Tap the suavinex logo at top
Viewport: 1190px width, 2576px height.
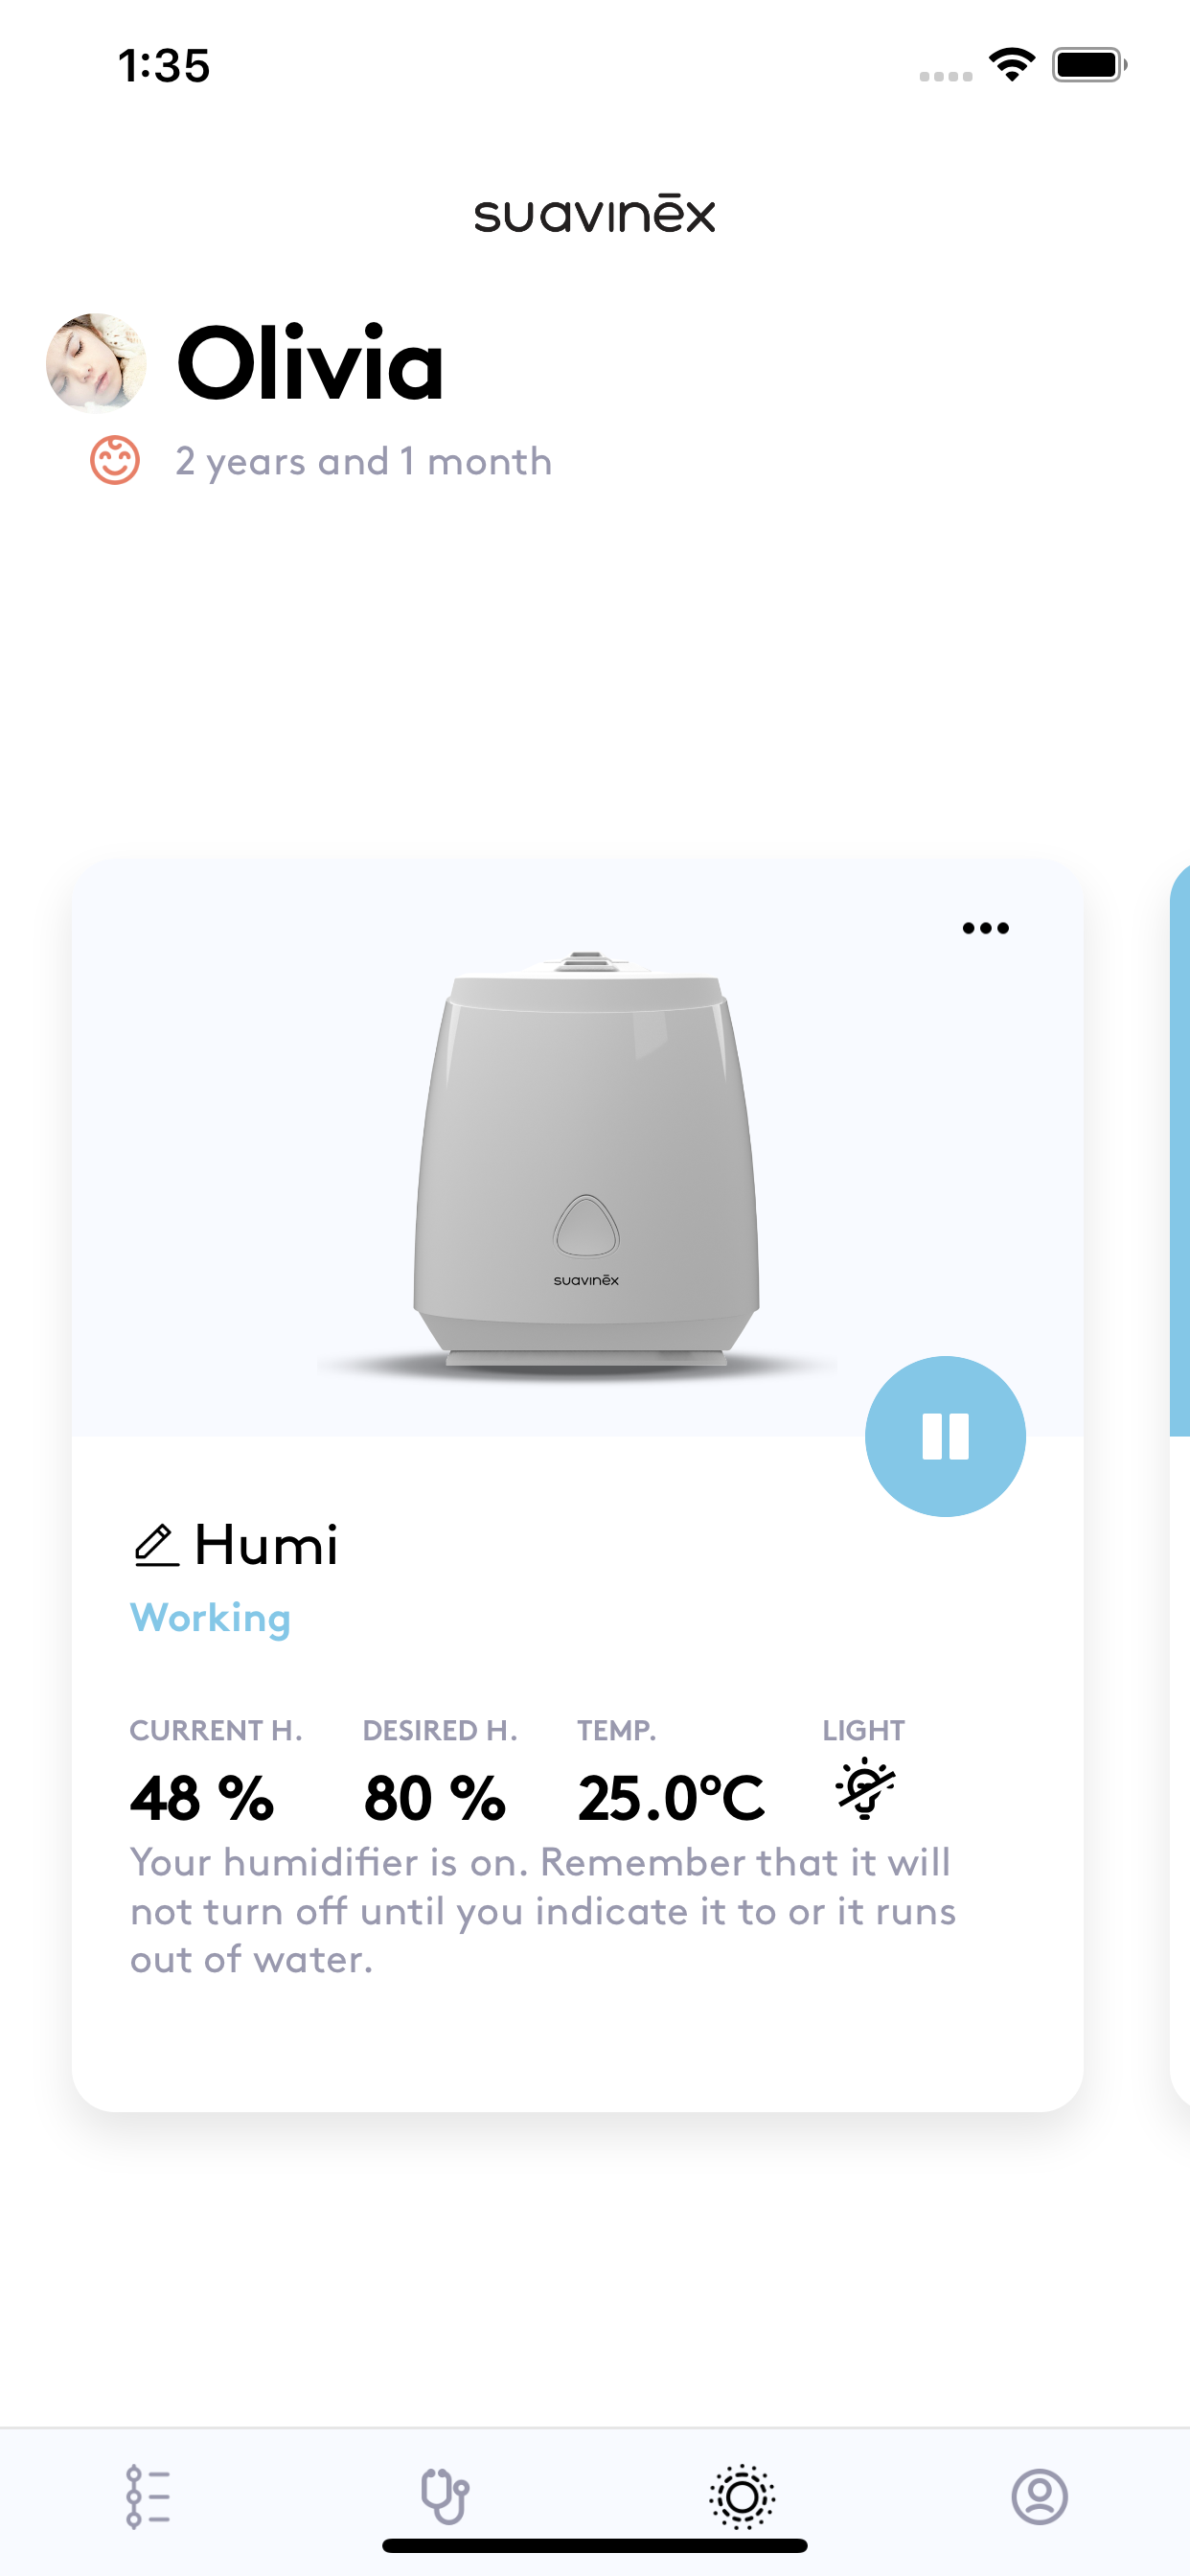tap(595, 214)
